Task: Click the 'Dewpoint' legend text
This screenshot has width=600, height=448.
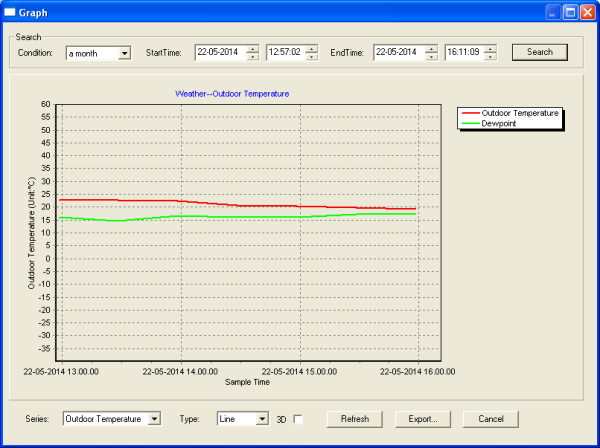Action: (x=499, y=124)
